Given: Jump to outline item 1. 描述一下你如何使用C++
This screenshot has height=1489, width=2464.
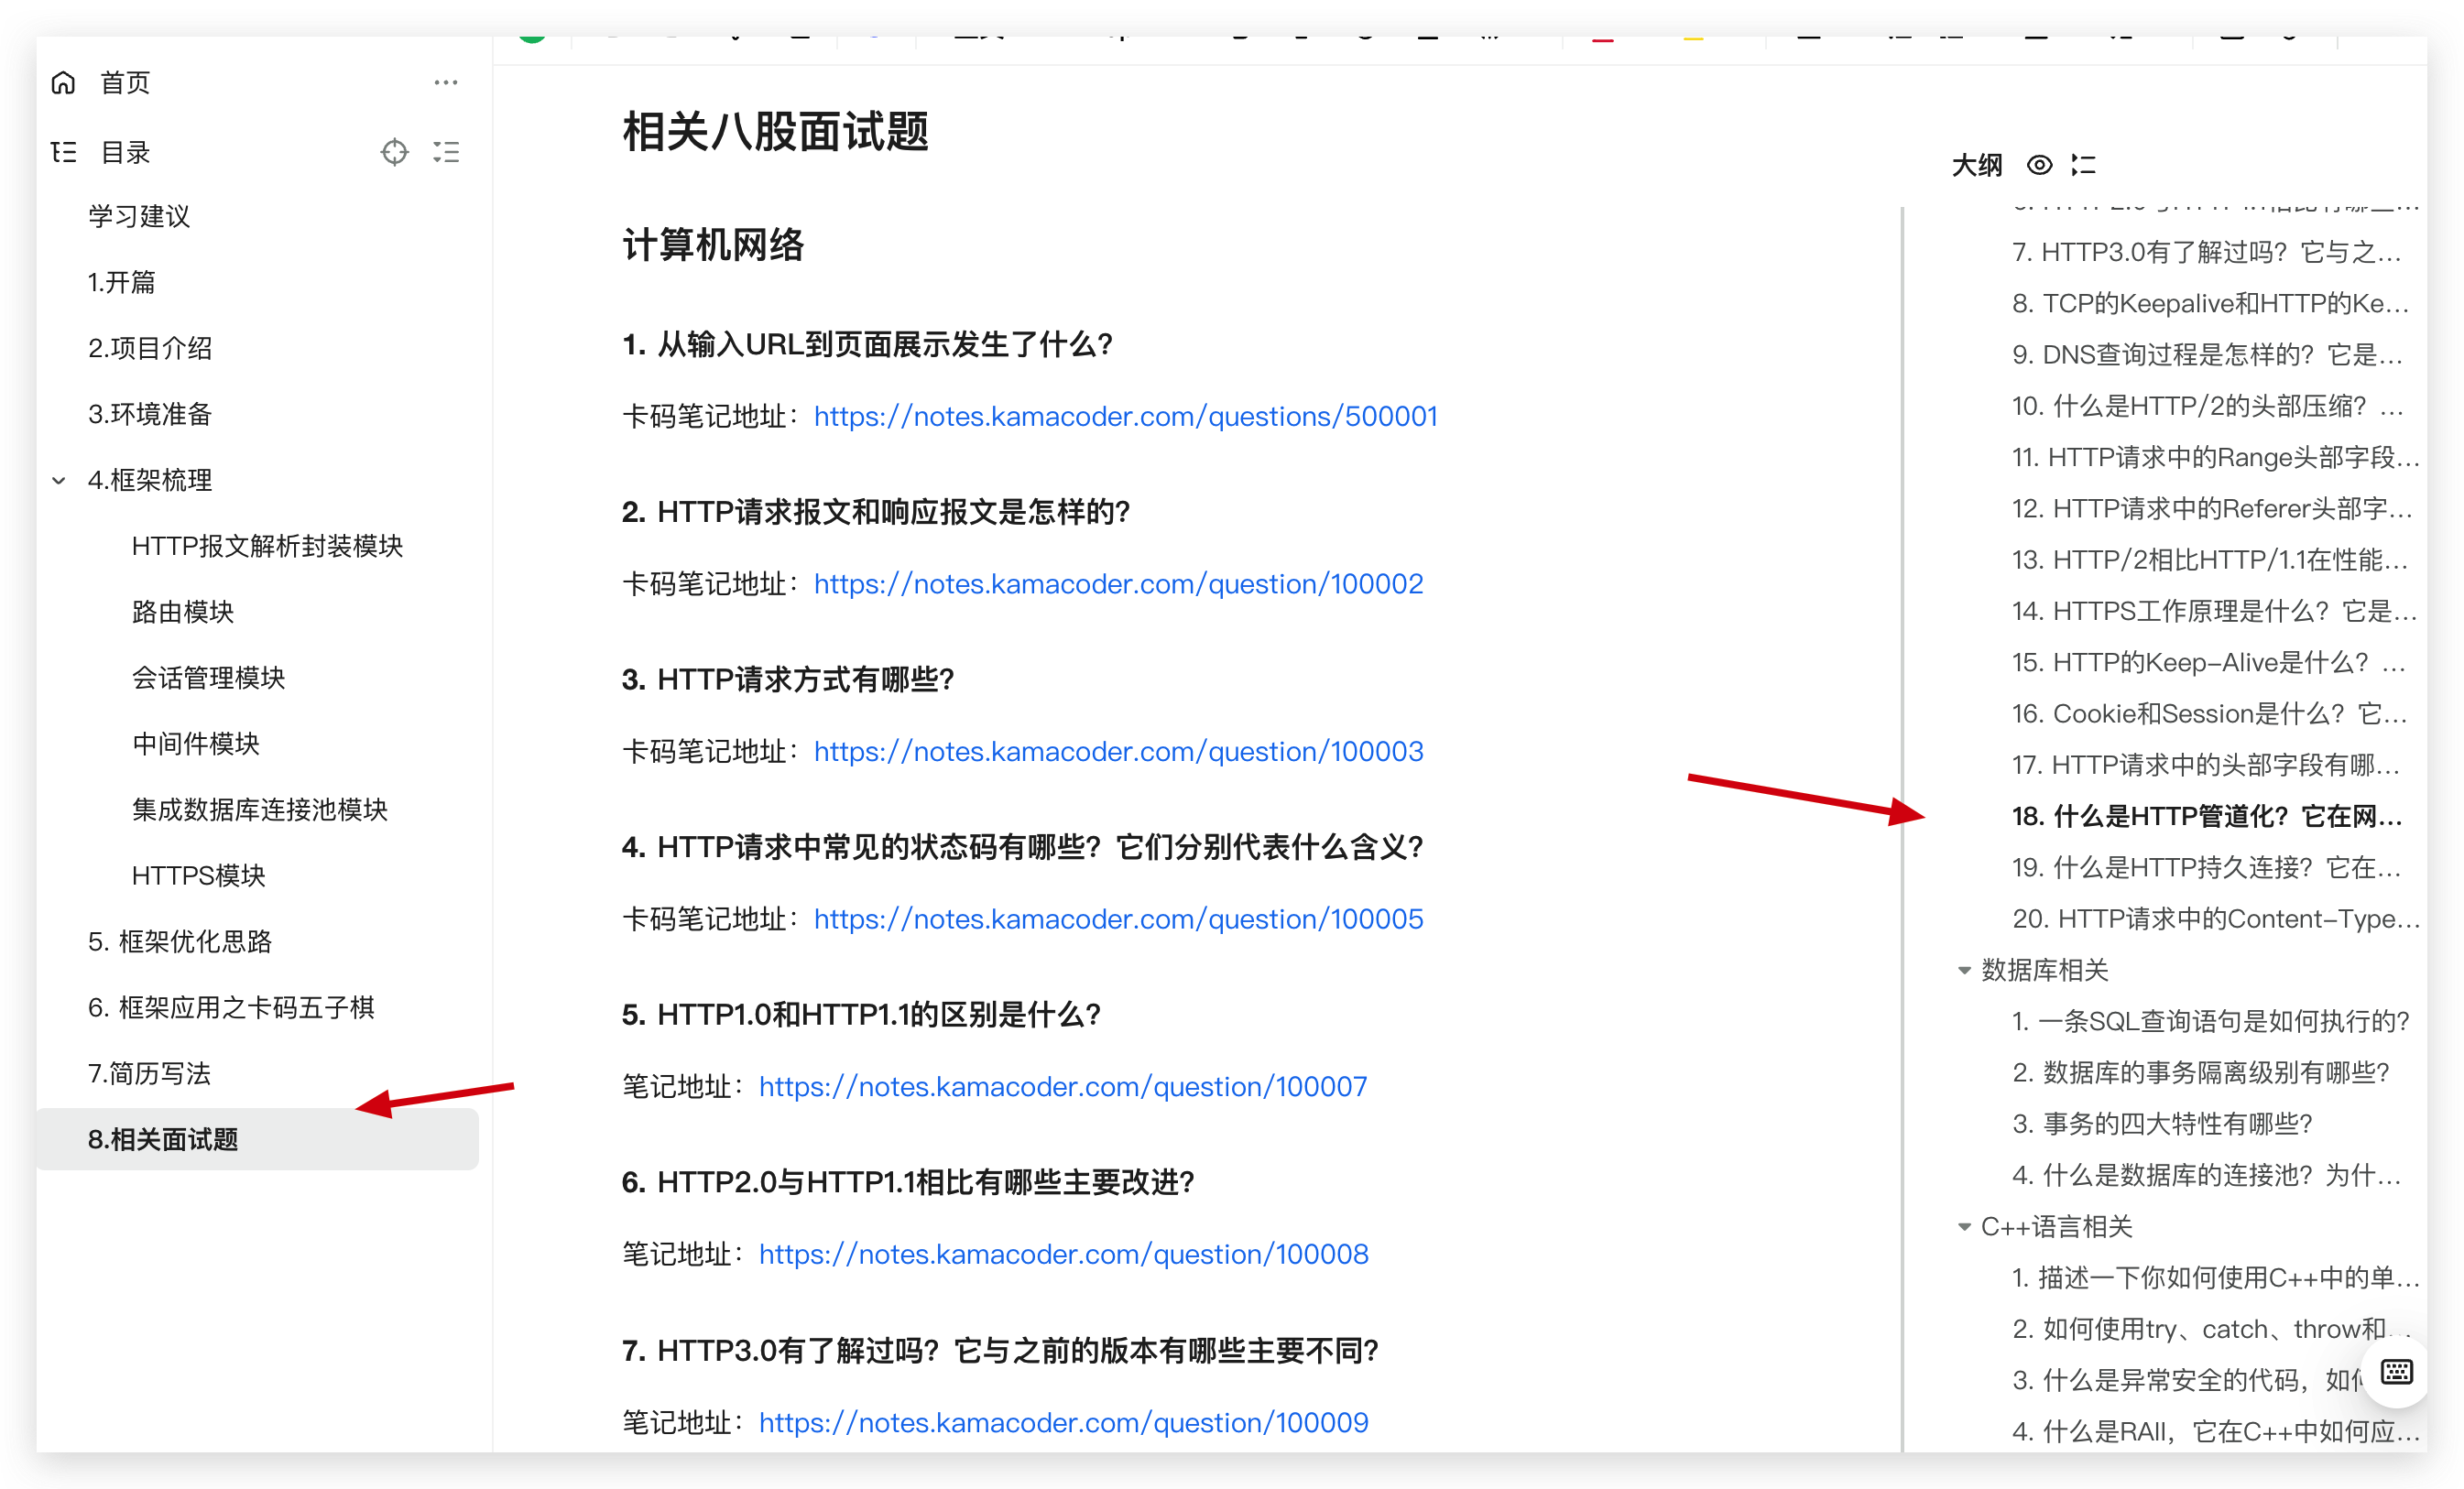Looking at the screenshot, I should point(2215,1278).
